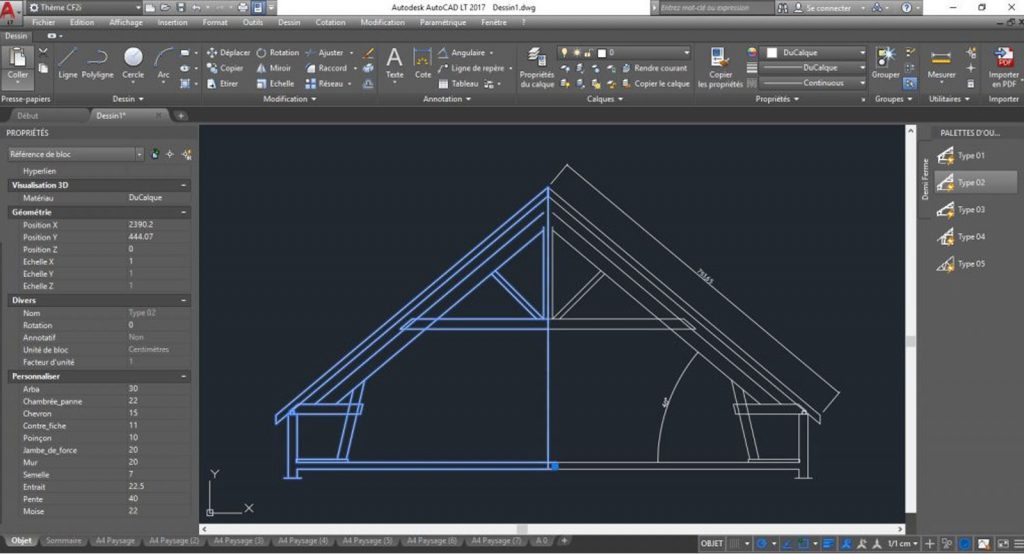Open the Texte annotation tool
This screenshot has height=554, width=1024.
tap(395, 61)
